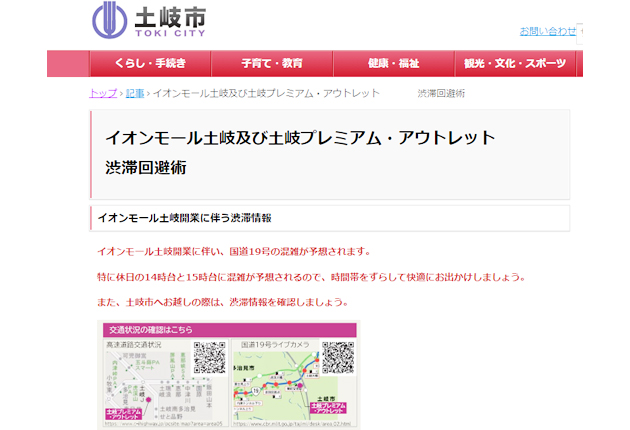Open the 観光・文化・スポーツ menu

515,63
